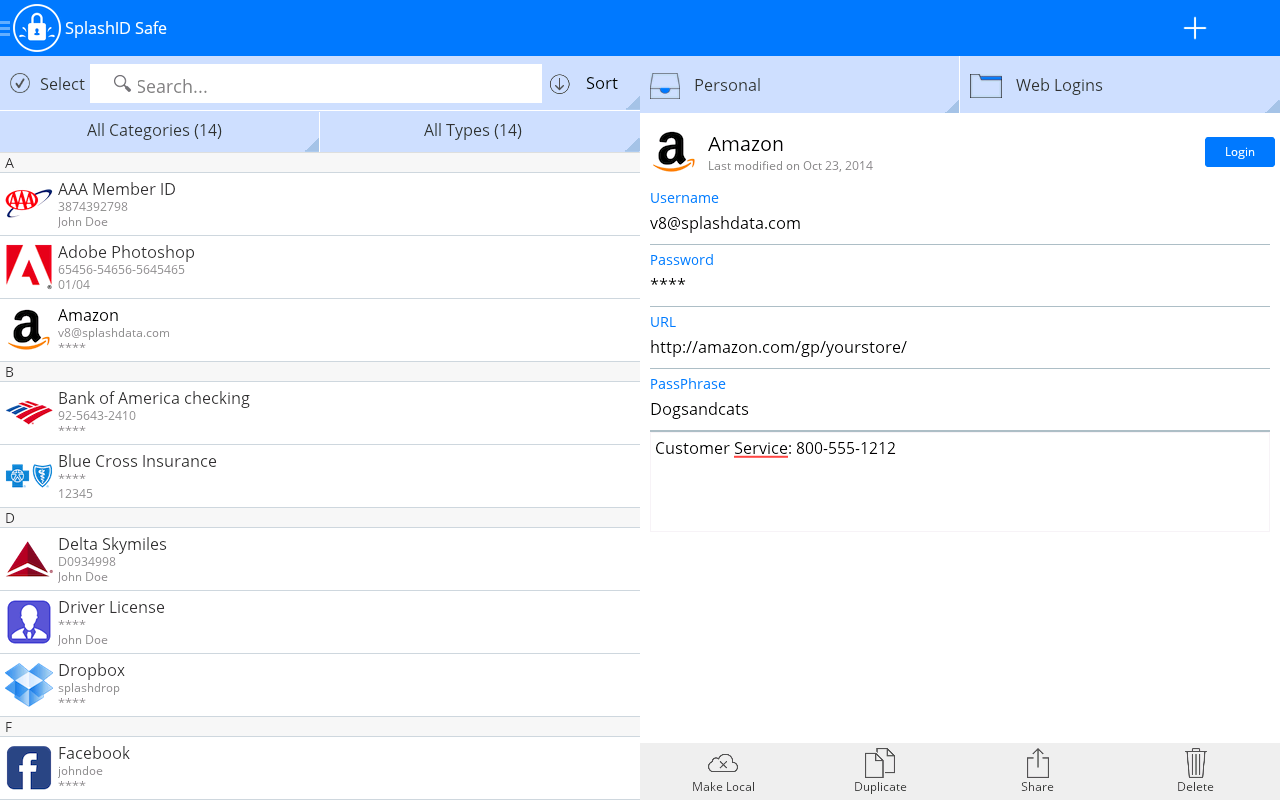Viewport: 1280px width, 800px height.
Task: Open the Bank of America checking record
Action: (x=320, y=413)
